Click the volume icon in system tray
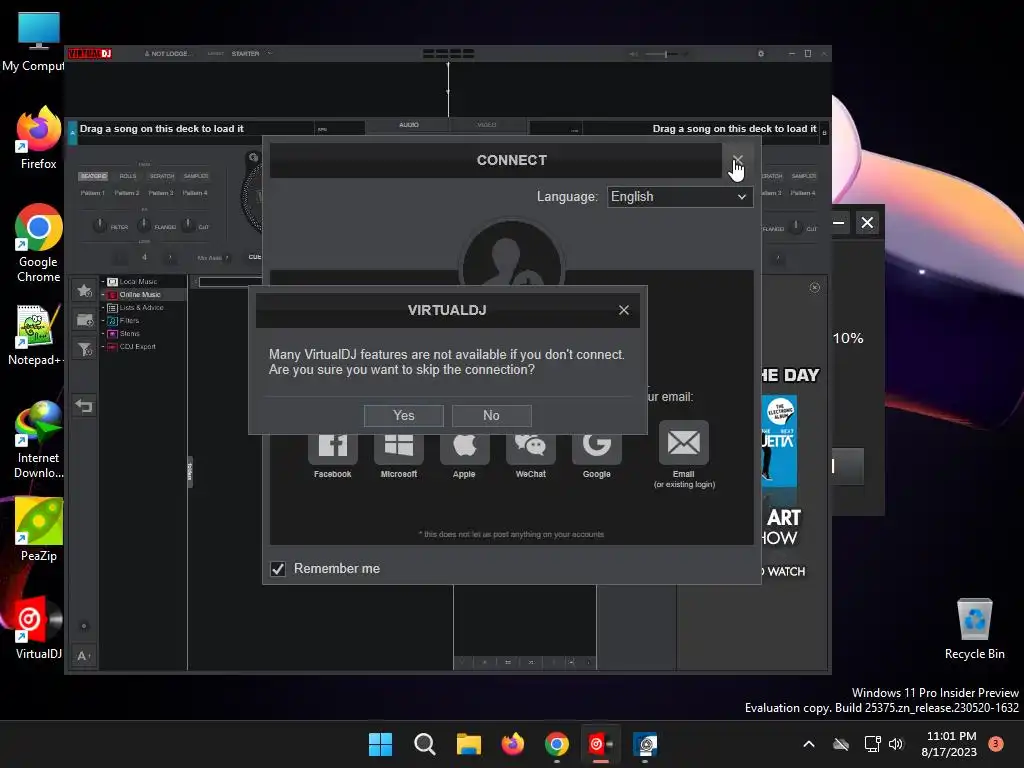The height and width of the screenshot is (768, 1024). (896, 744)
